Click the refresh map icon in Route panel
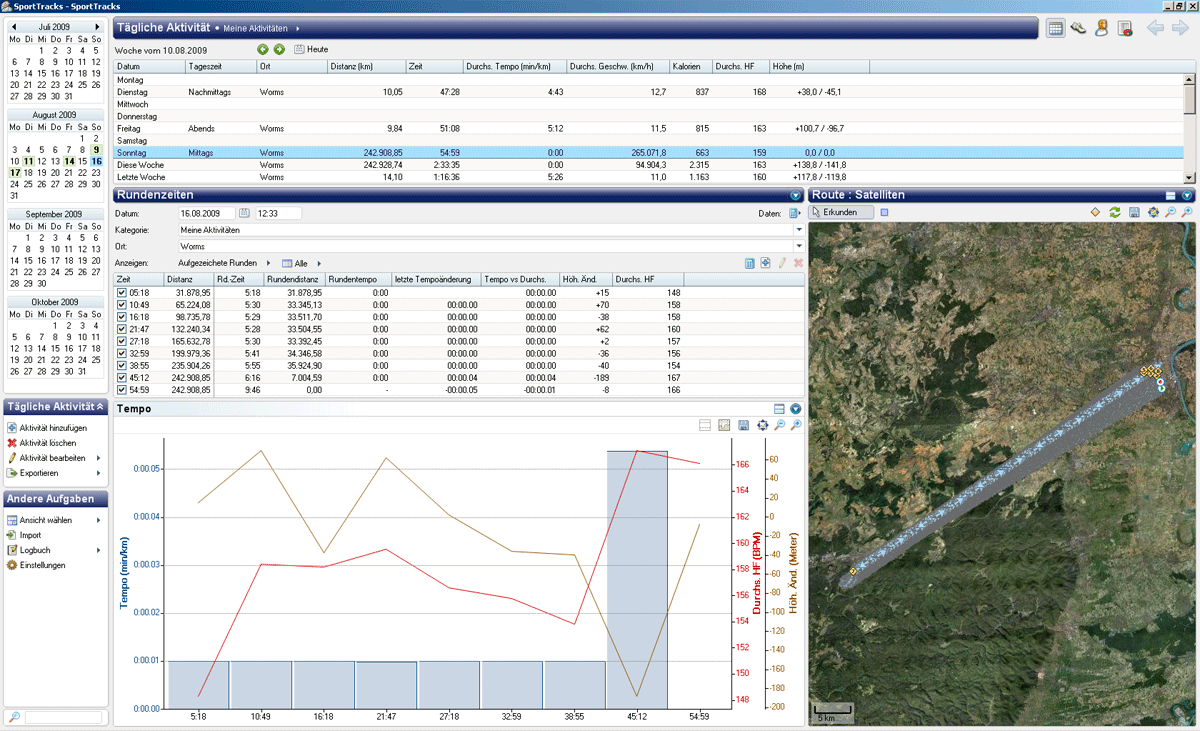The height and width of the screenshot is (731, 1200). pos(1114,212)
